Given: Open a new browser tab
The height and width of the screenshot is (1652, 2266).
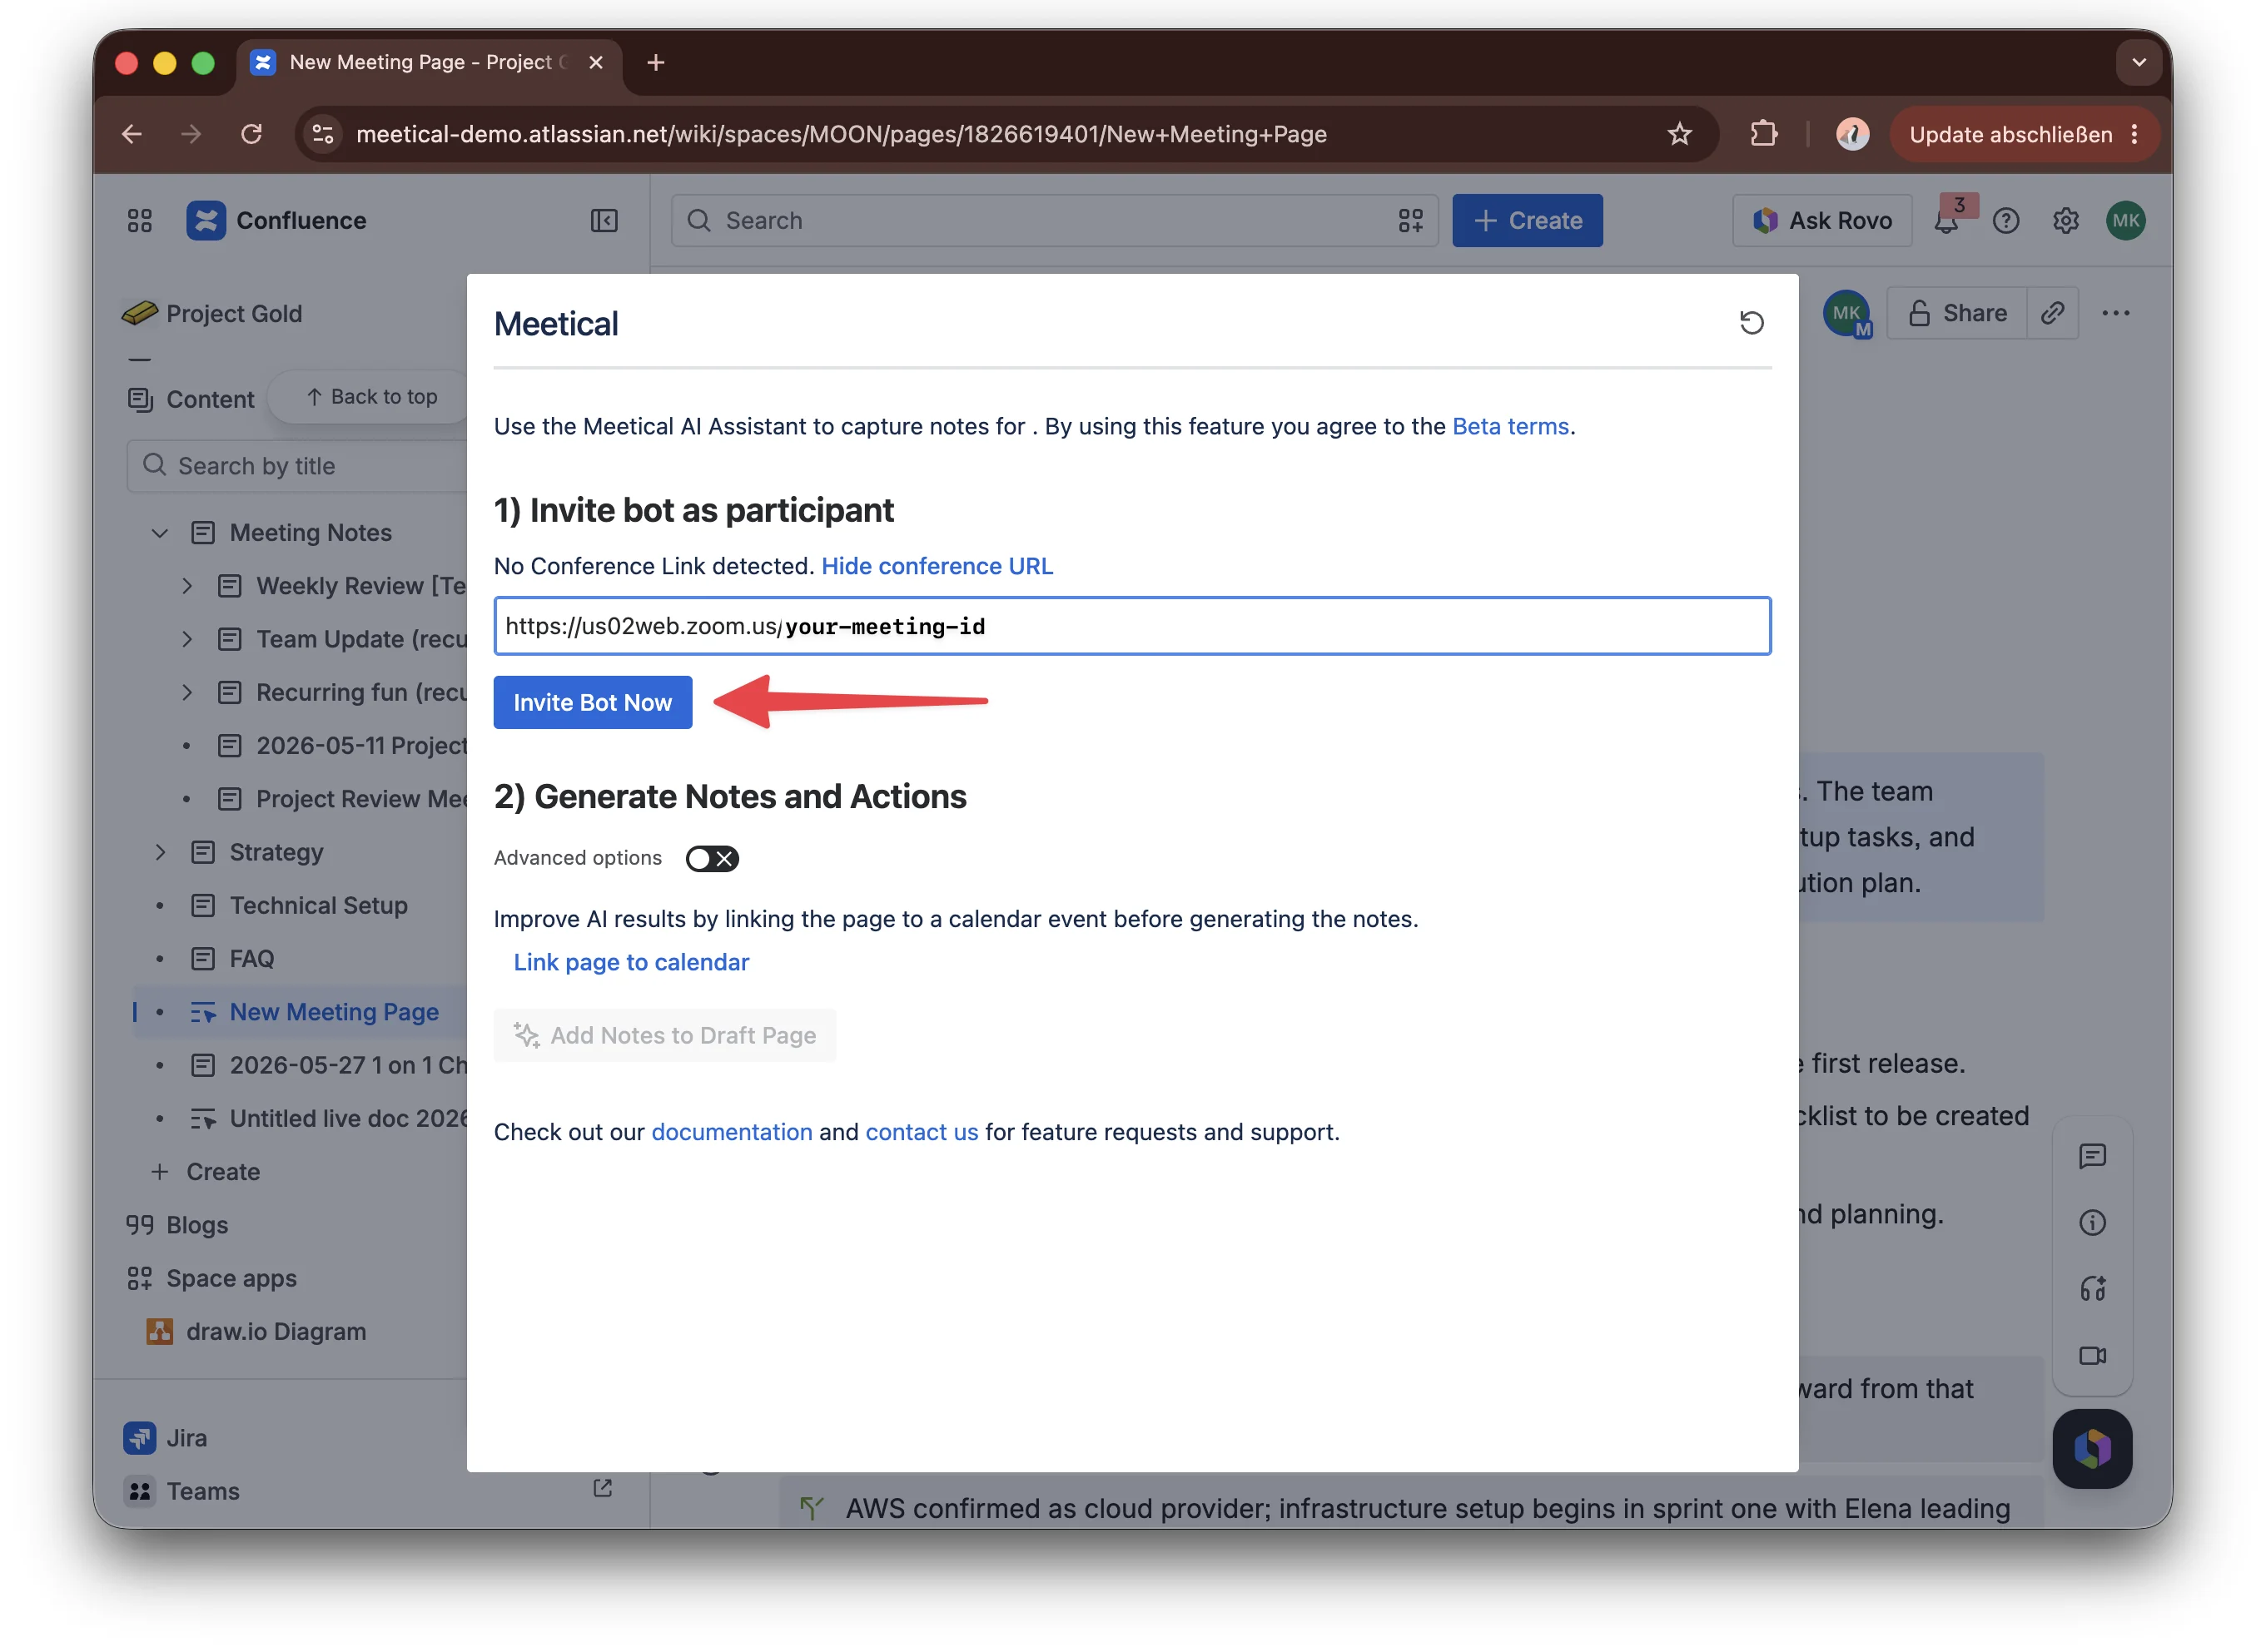Looking at the screenshot, I should (x=656, y=62).
